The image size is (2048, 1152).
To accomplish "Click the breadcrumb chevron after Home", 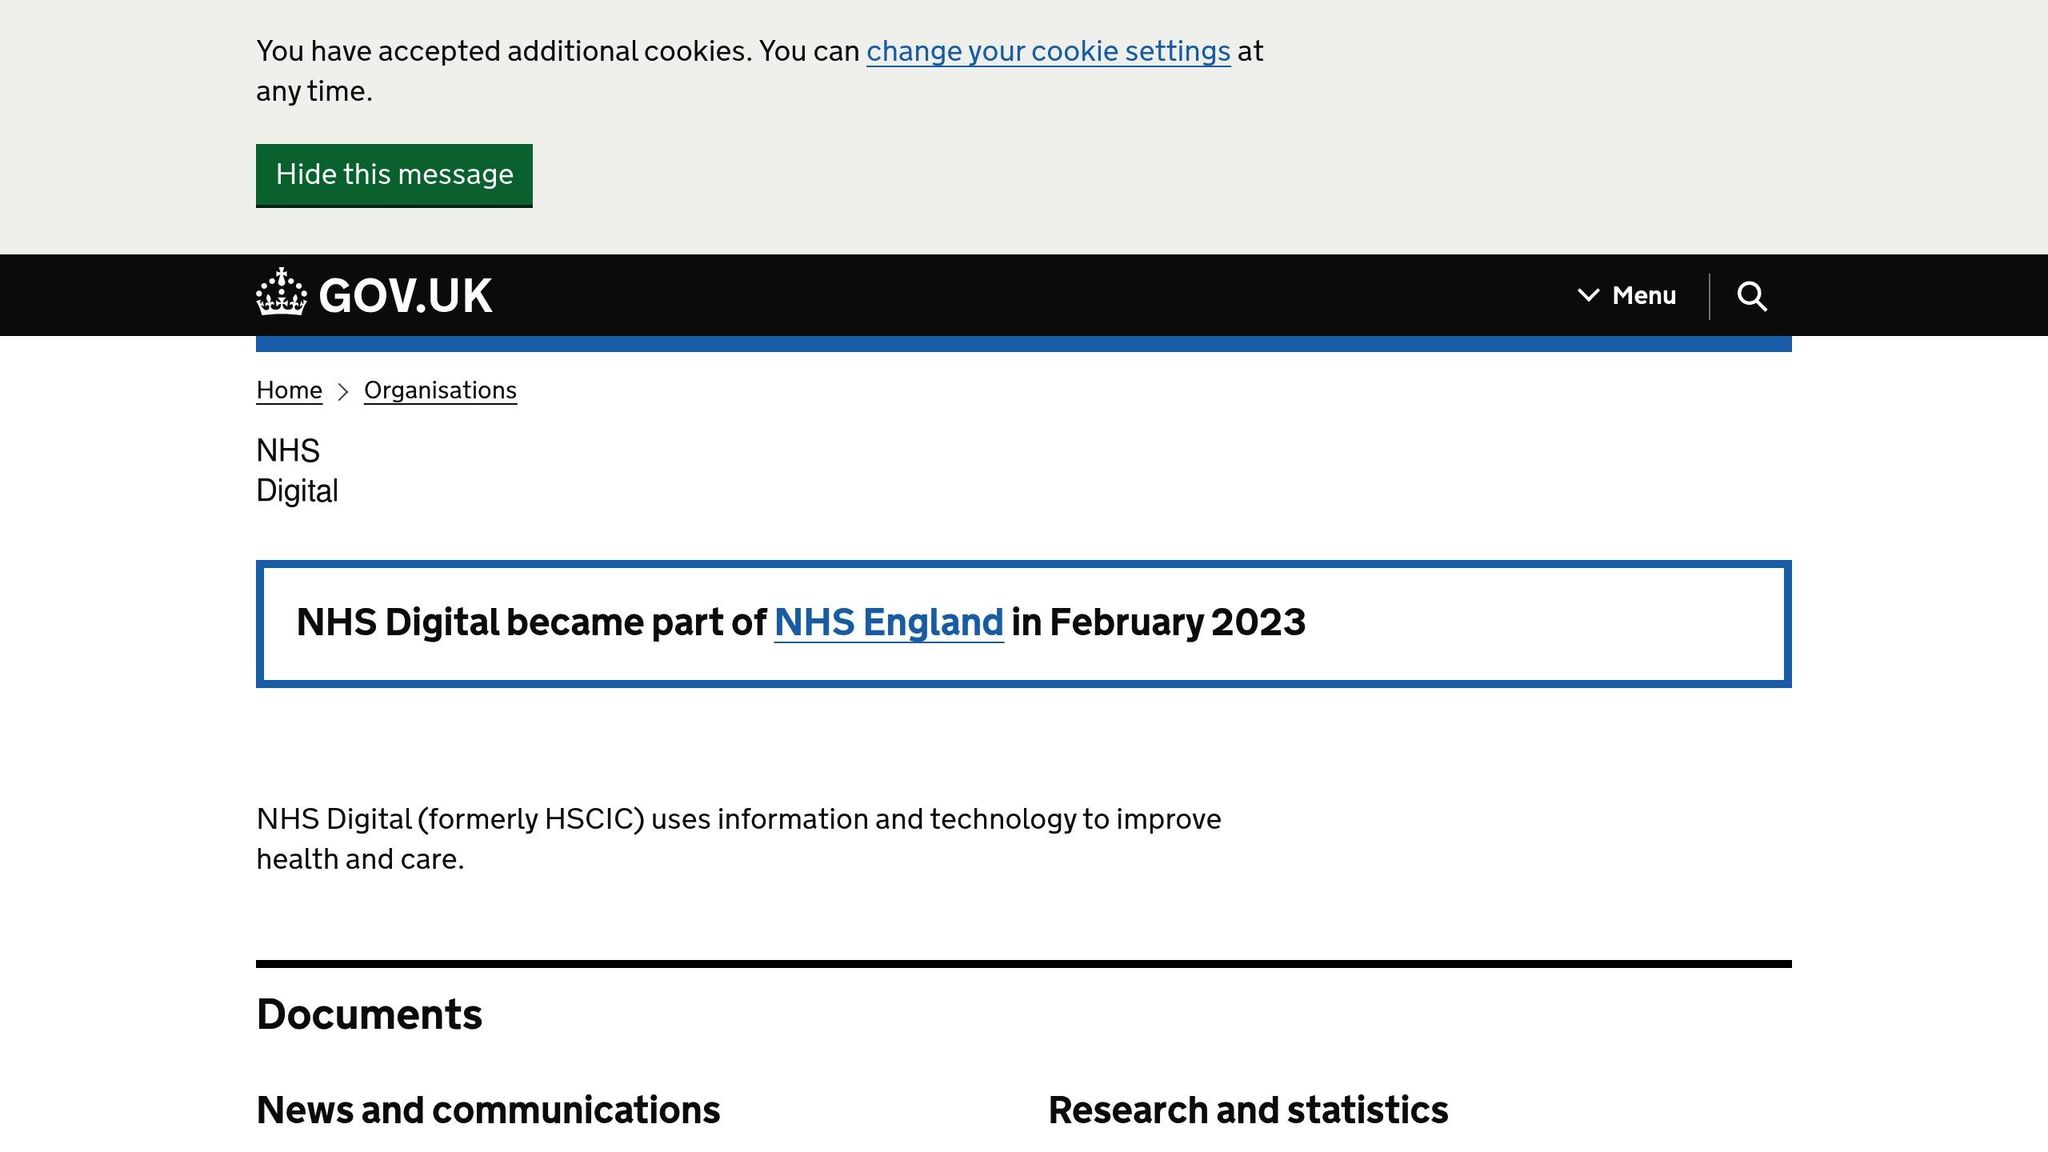I will [x=343, y=391].
